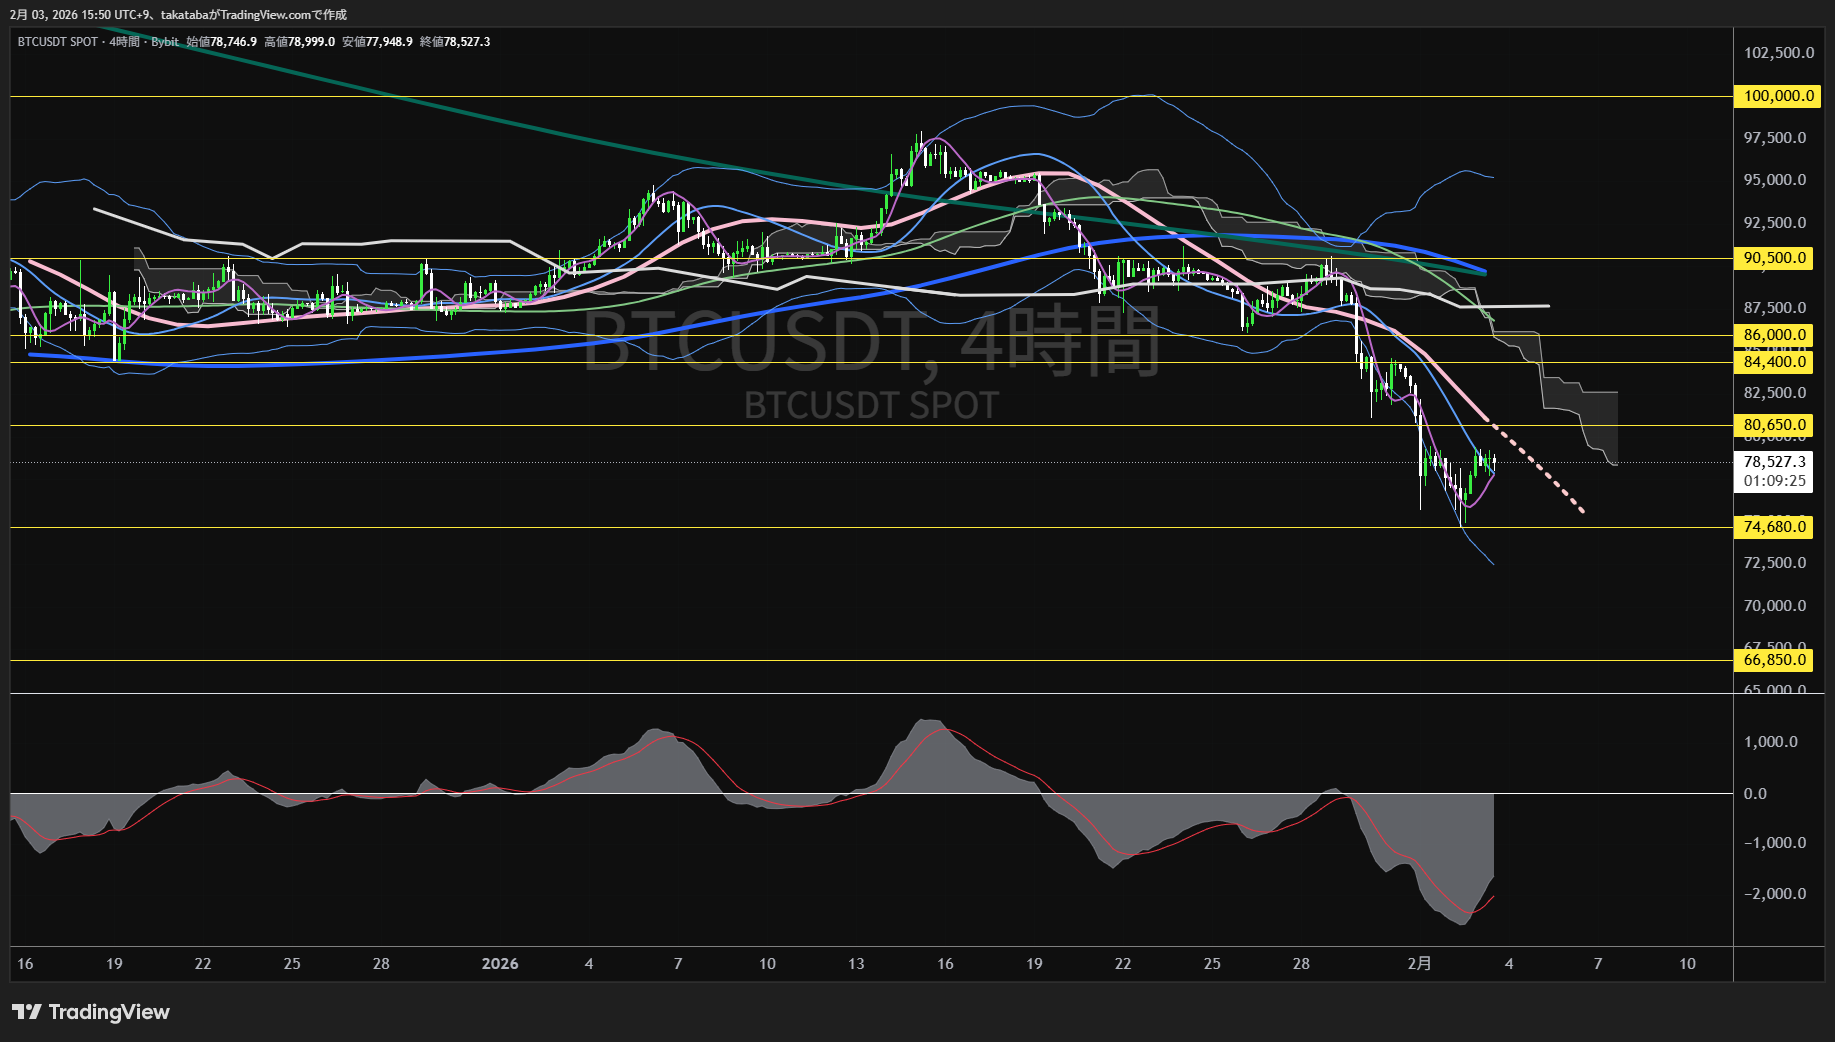Click the 01:09:25 candle countdown timer

[1775, 481]
